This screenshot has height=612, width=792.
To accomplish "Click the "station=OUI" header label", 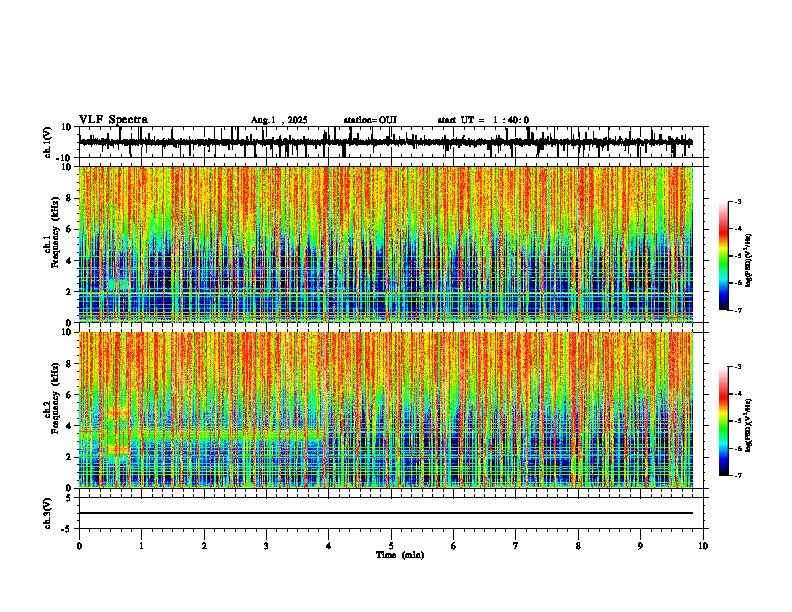I will 370,120.
